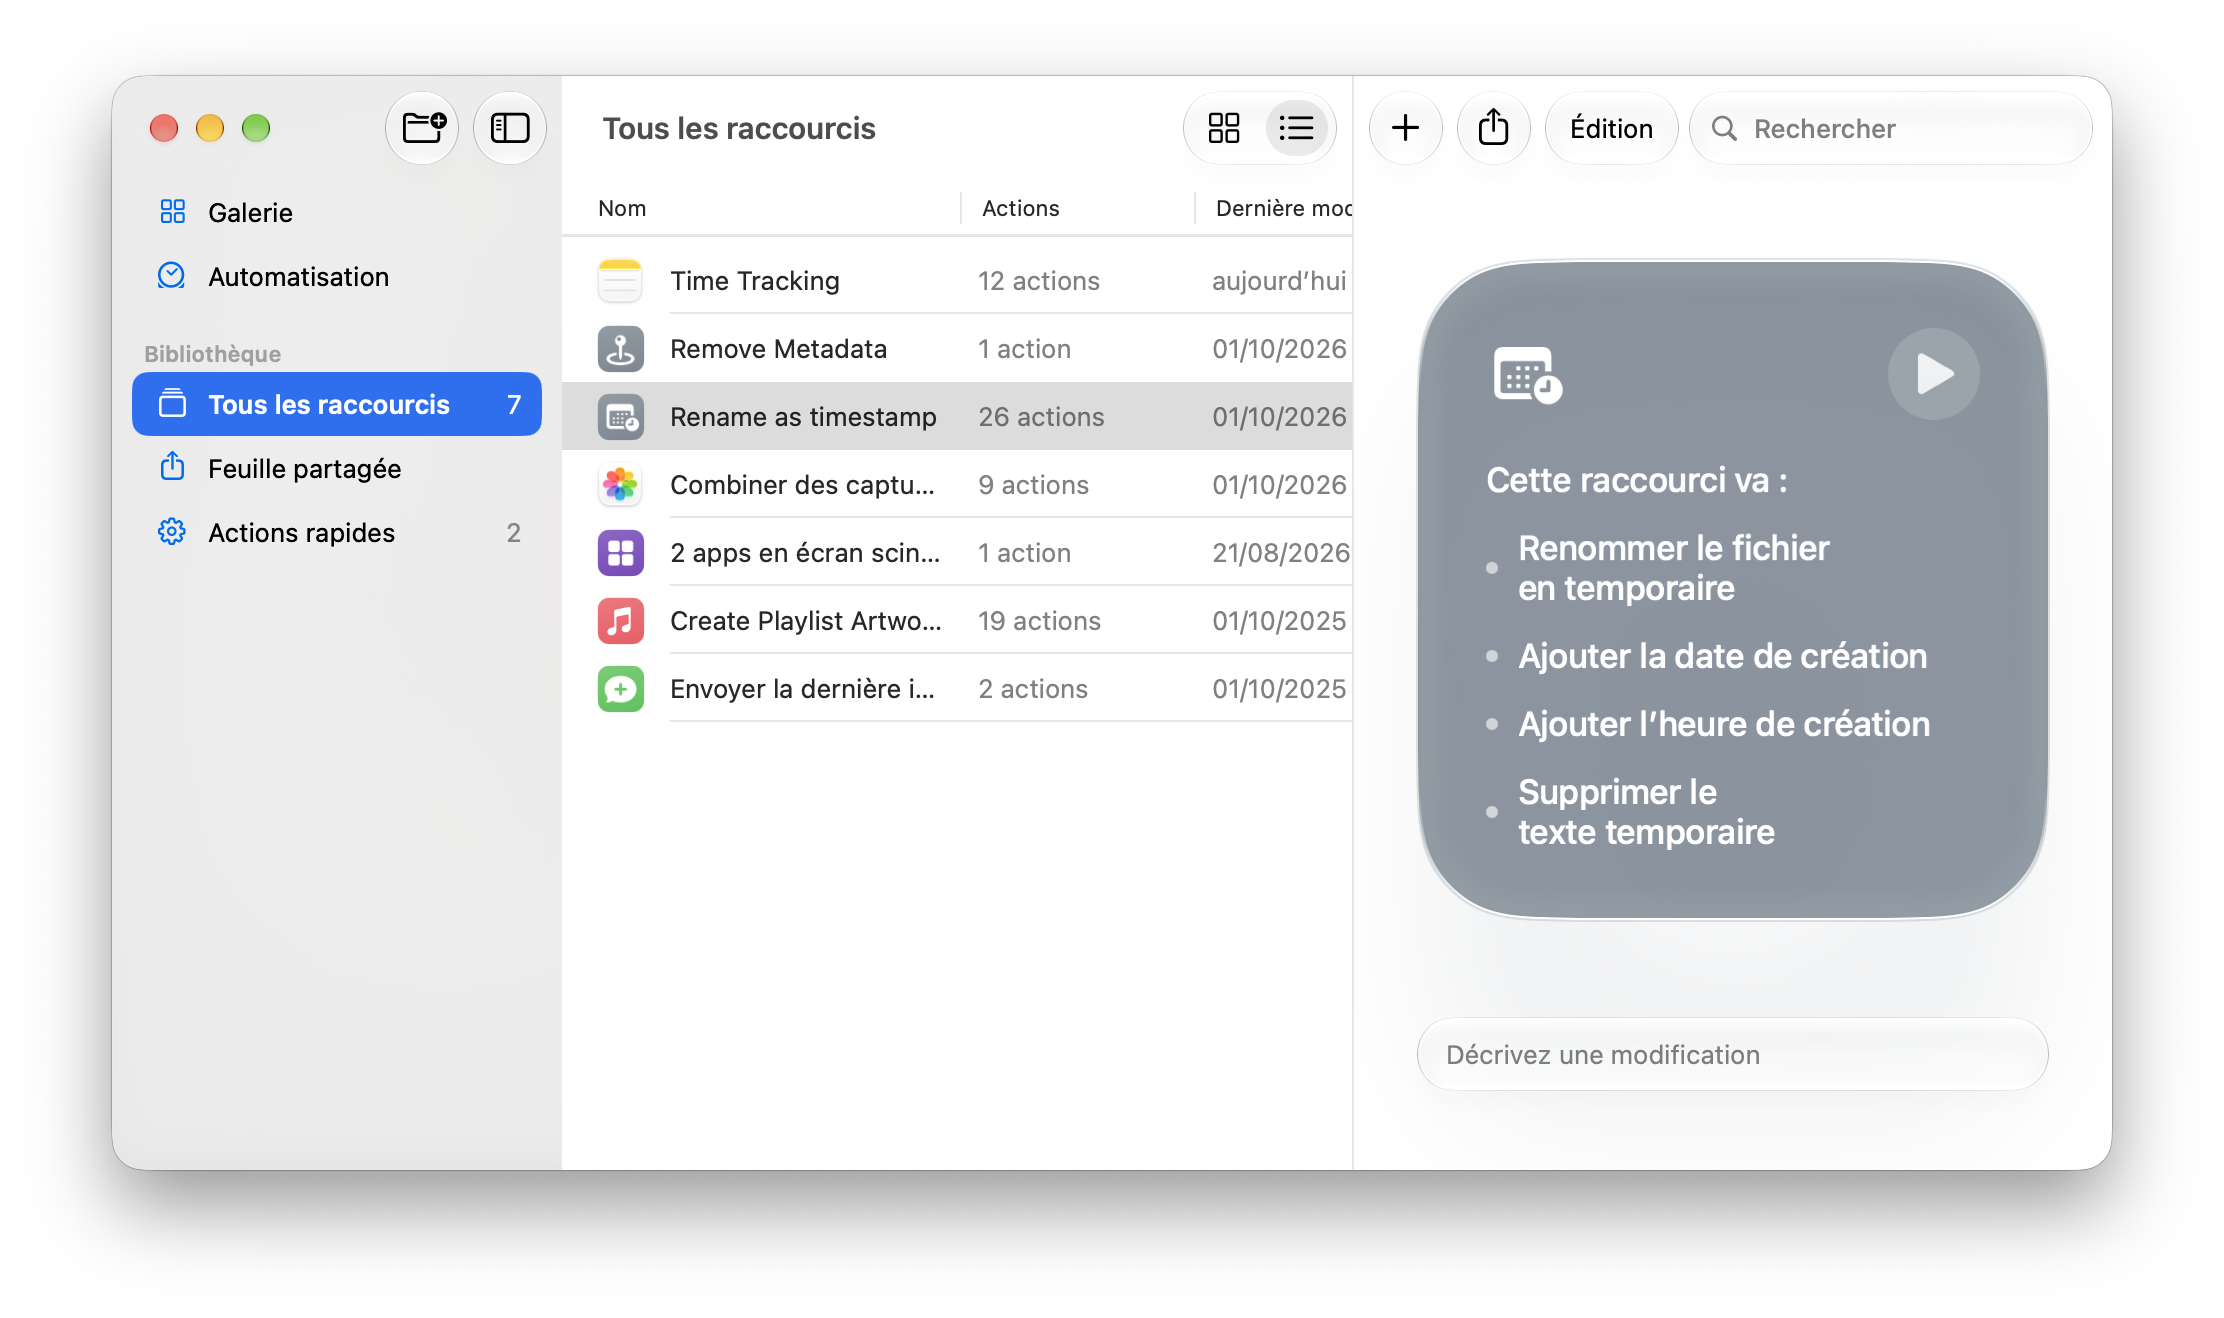
Task: Add a new shortcut with plus button
Action: [1405, 128]
